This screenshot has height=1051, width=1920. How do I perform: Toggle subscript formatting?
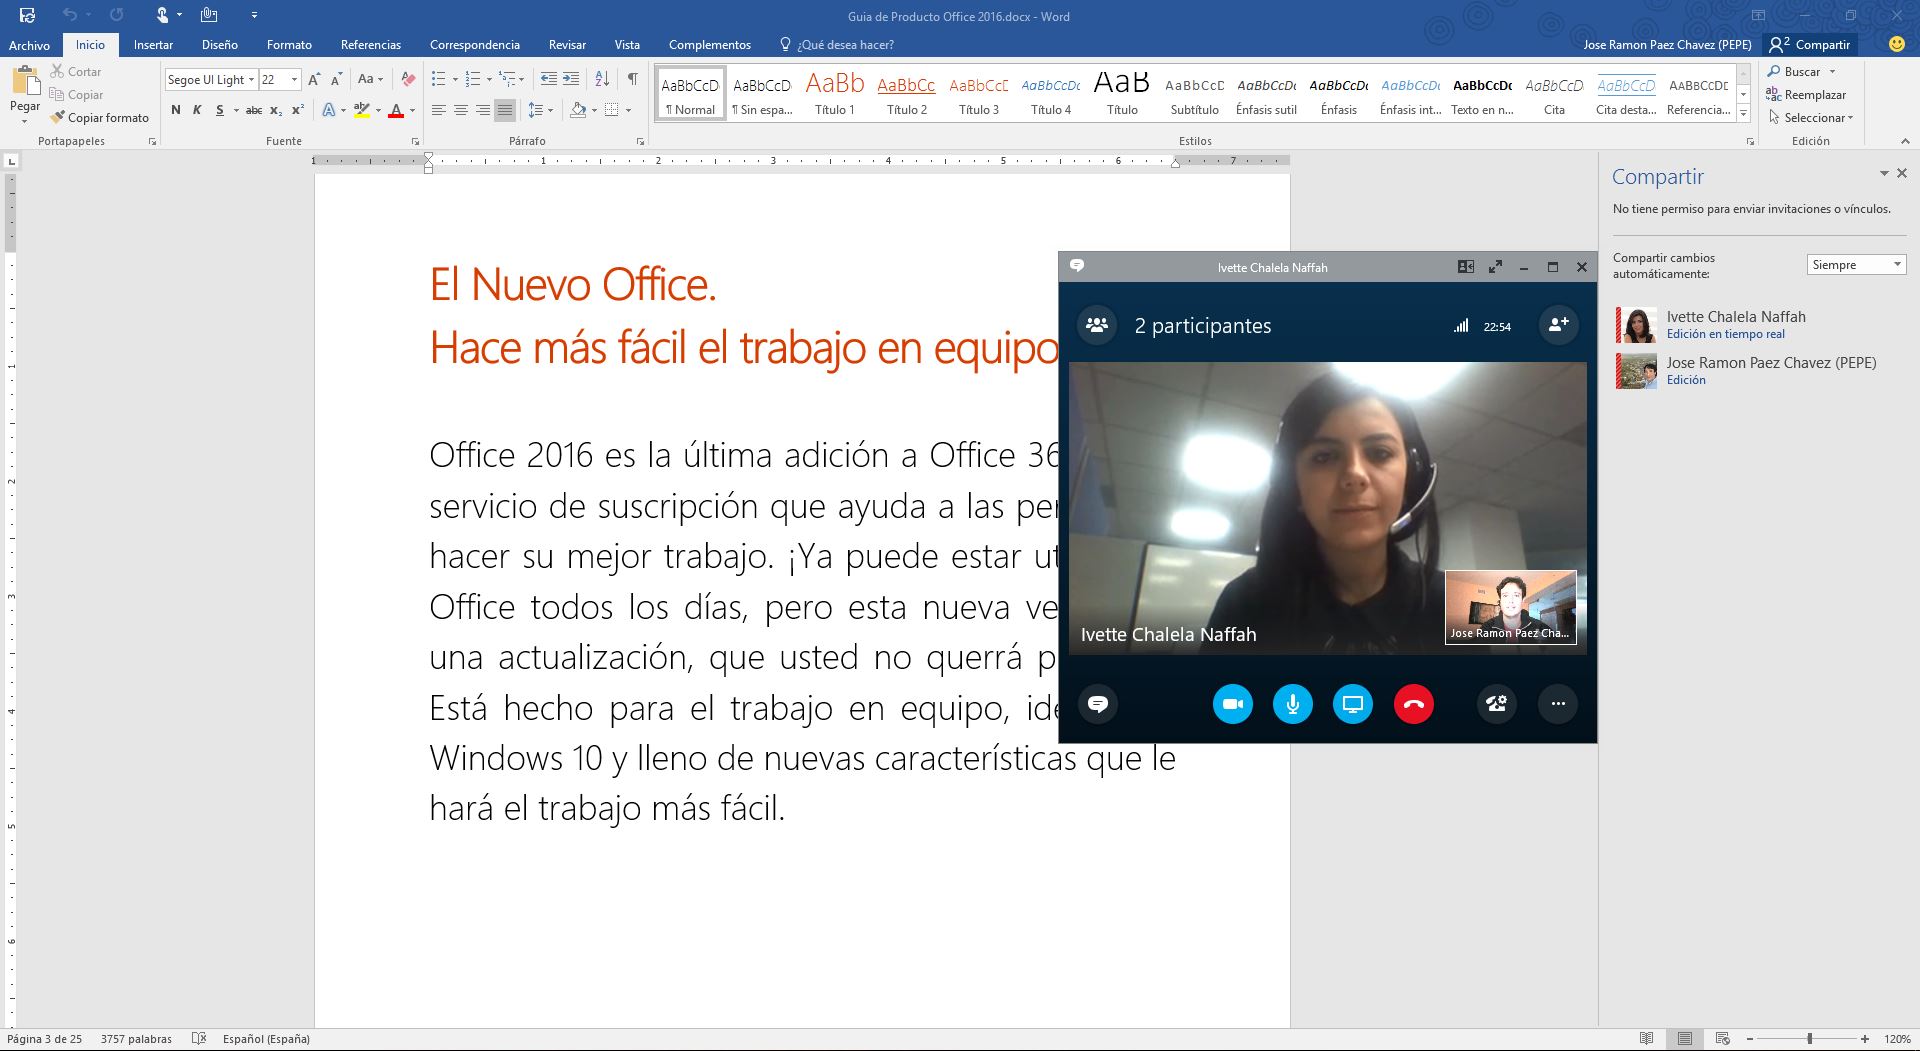(x=276, y=110)
